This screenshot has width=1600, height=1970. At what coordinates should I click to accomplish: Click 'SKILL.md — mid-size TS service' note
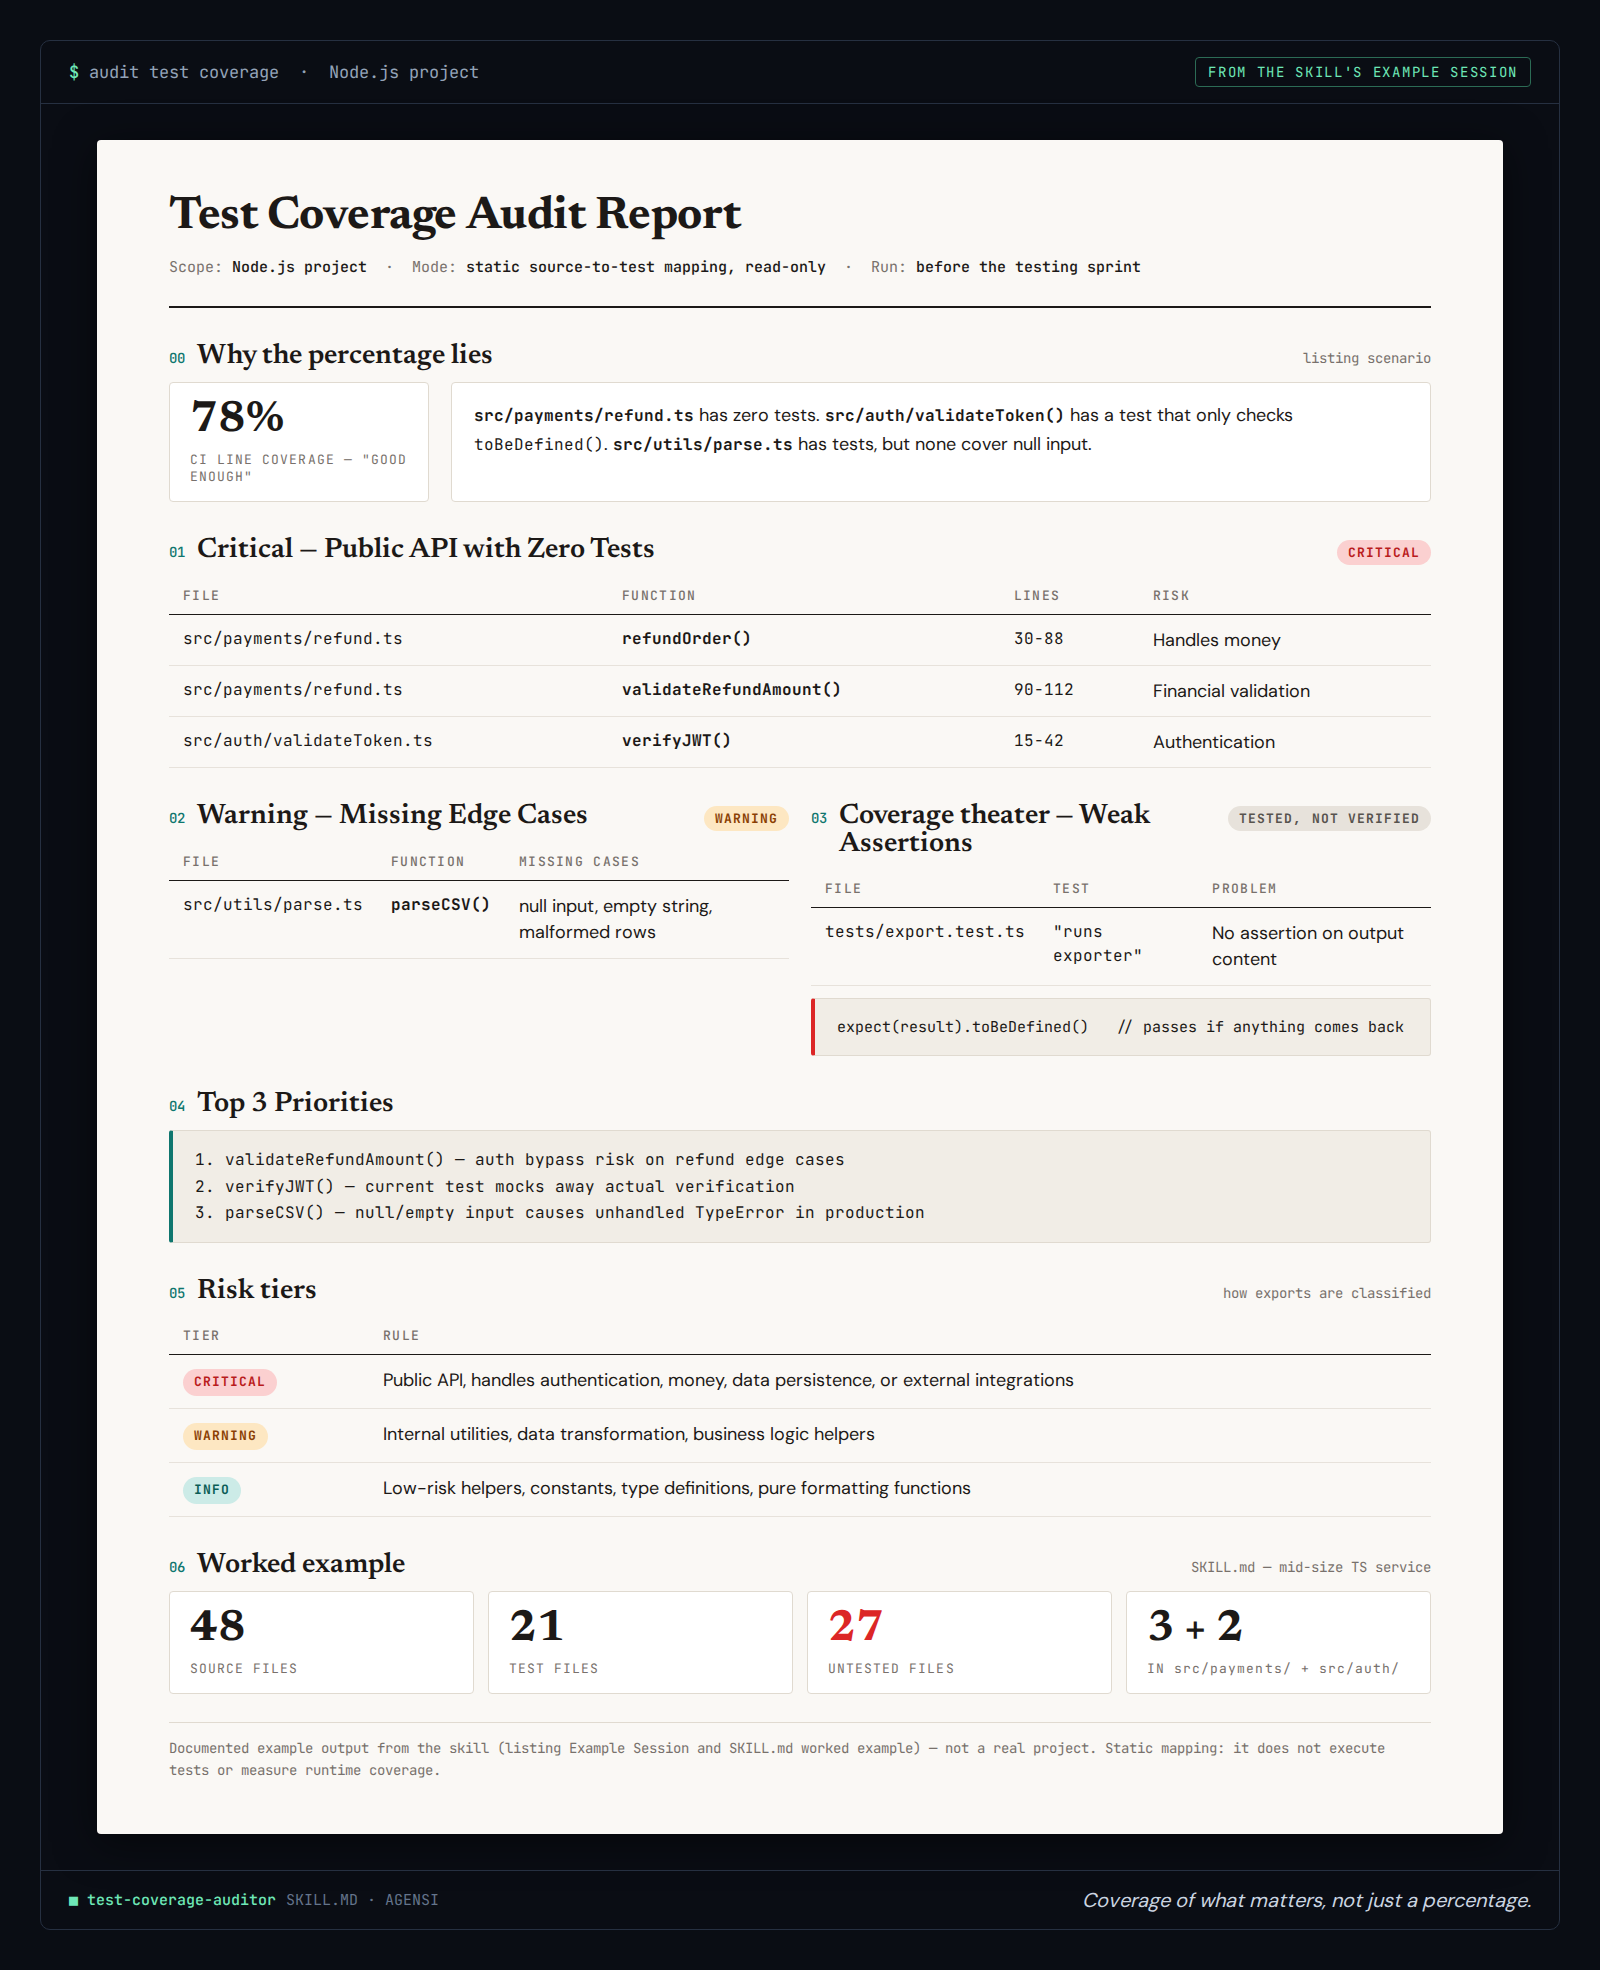[x=1310, y=1567]
